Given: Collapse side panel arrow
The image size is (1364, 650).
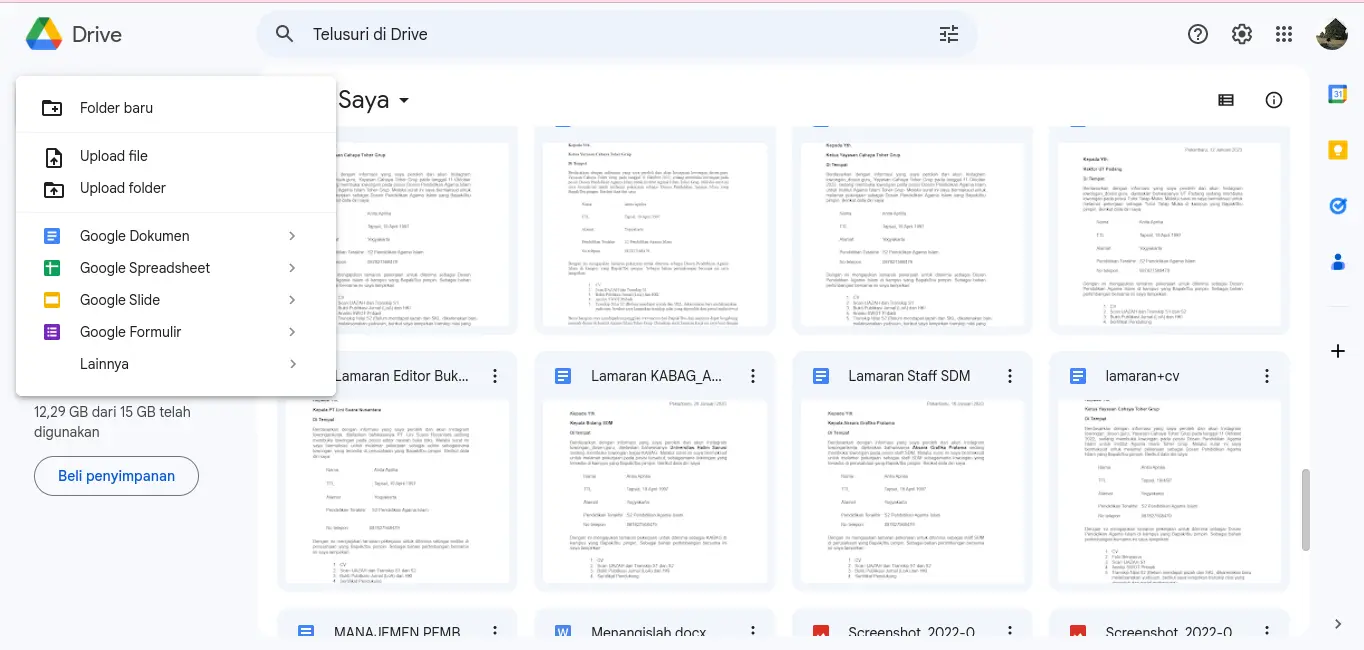Looking at the screenshot, I should (1338, 624).
